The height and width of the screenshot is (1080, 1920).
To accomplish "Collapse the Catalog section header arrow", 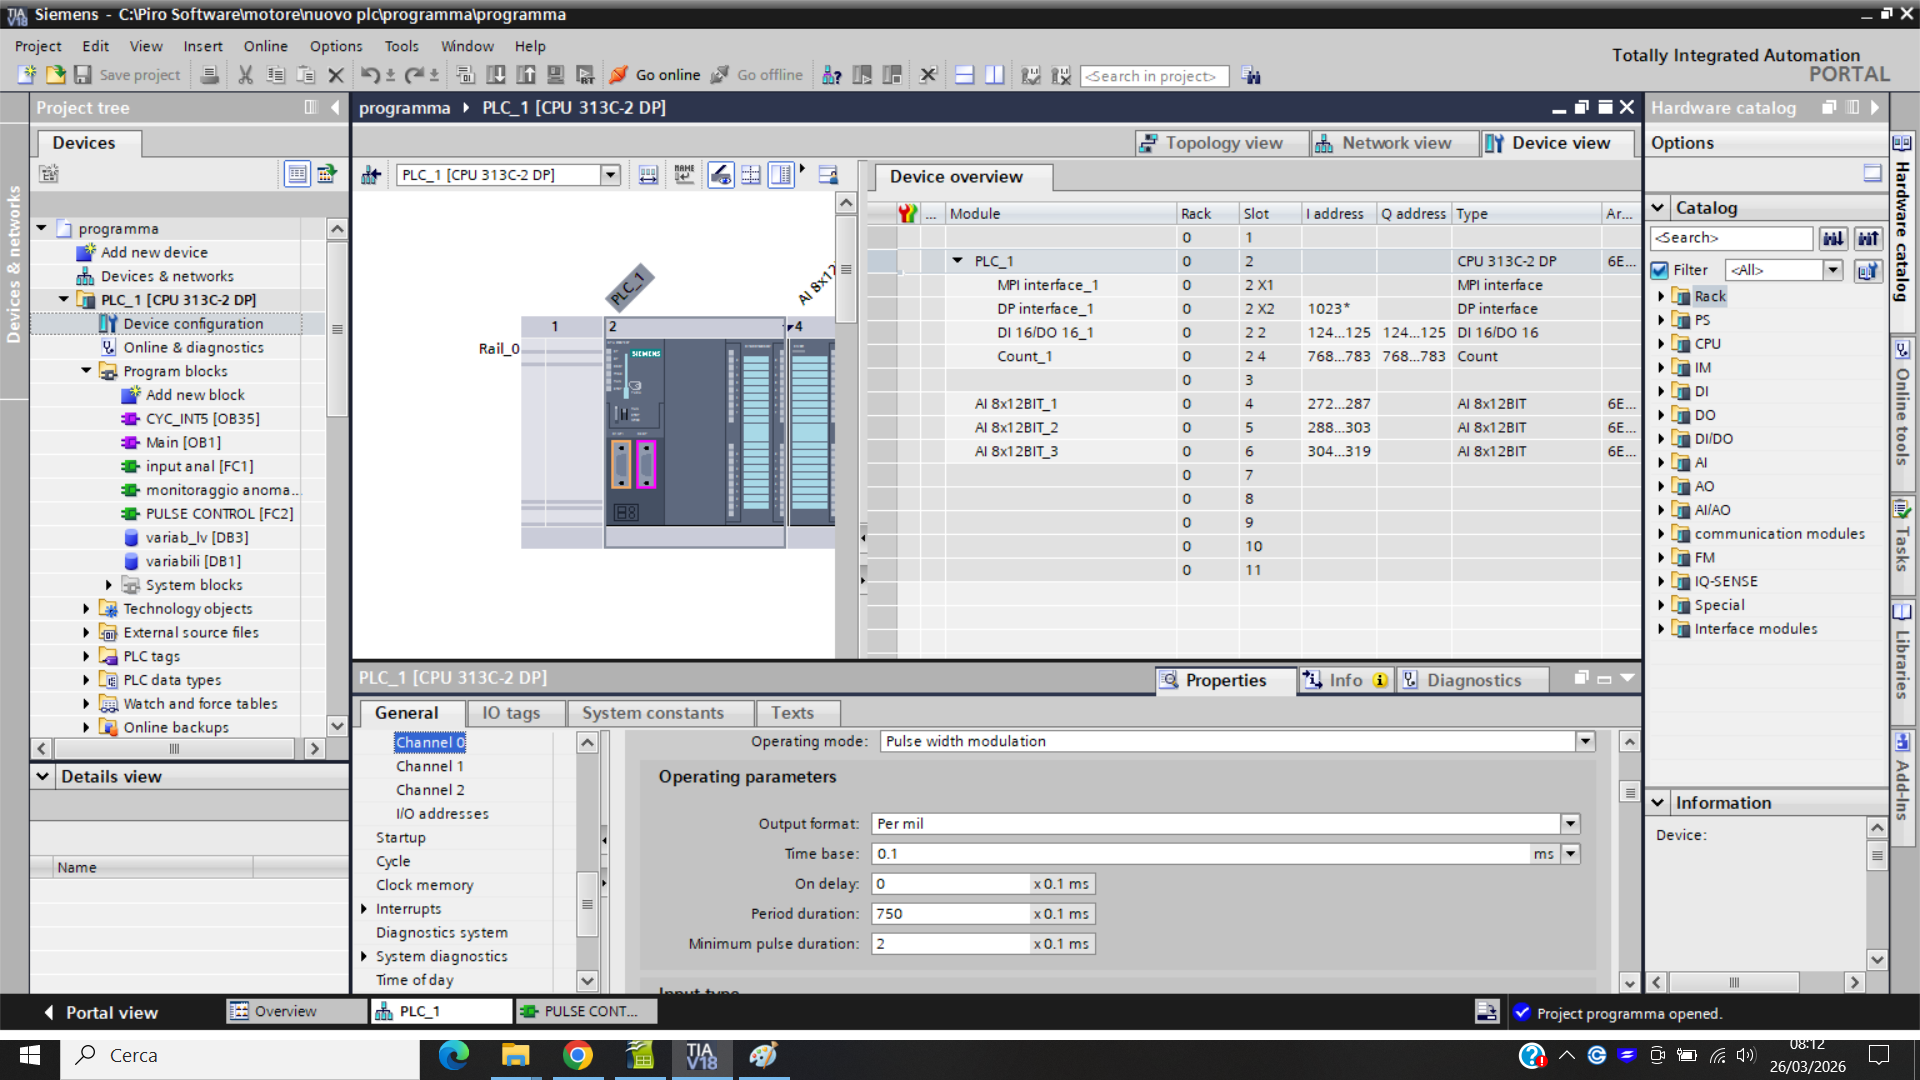I will pos(1658,208).
